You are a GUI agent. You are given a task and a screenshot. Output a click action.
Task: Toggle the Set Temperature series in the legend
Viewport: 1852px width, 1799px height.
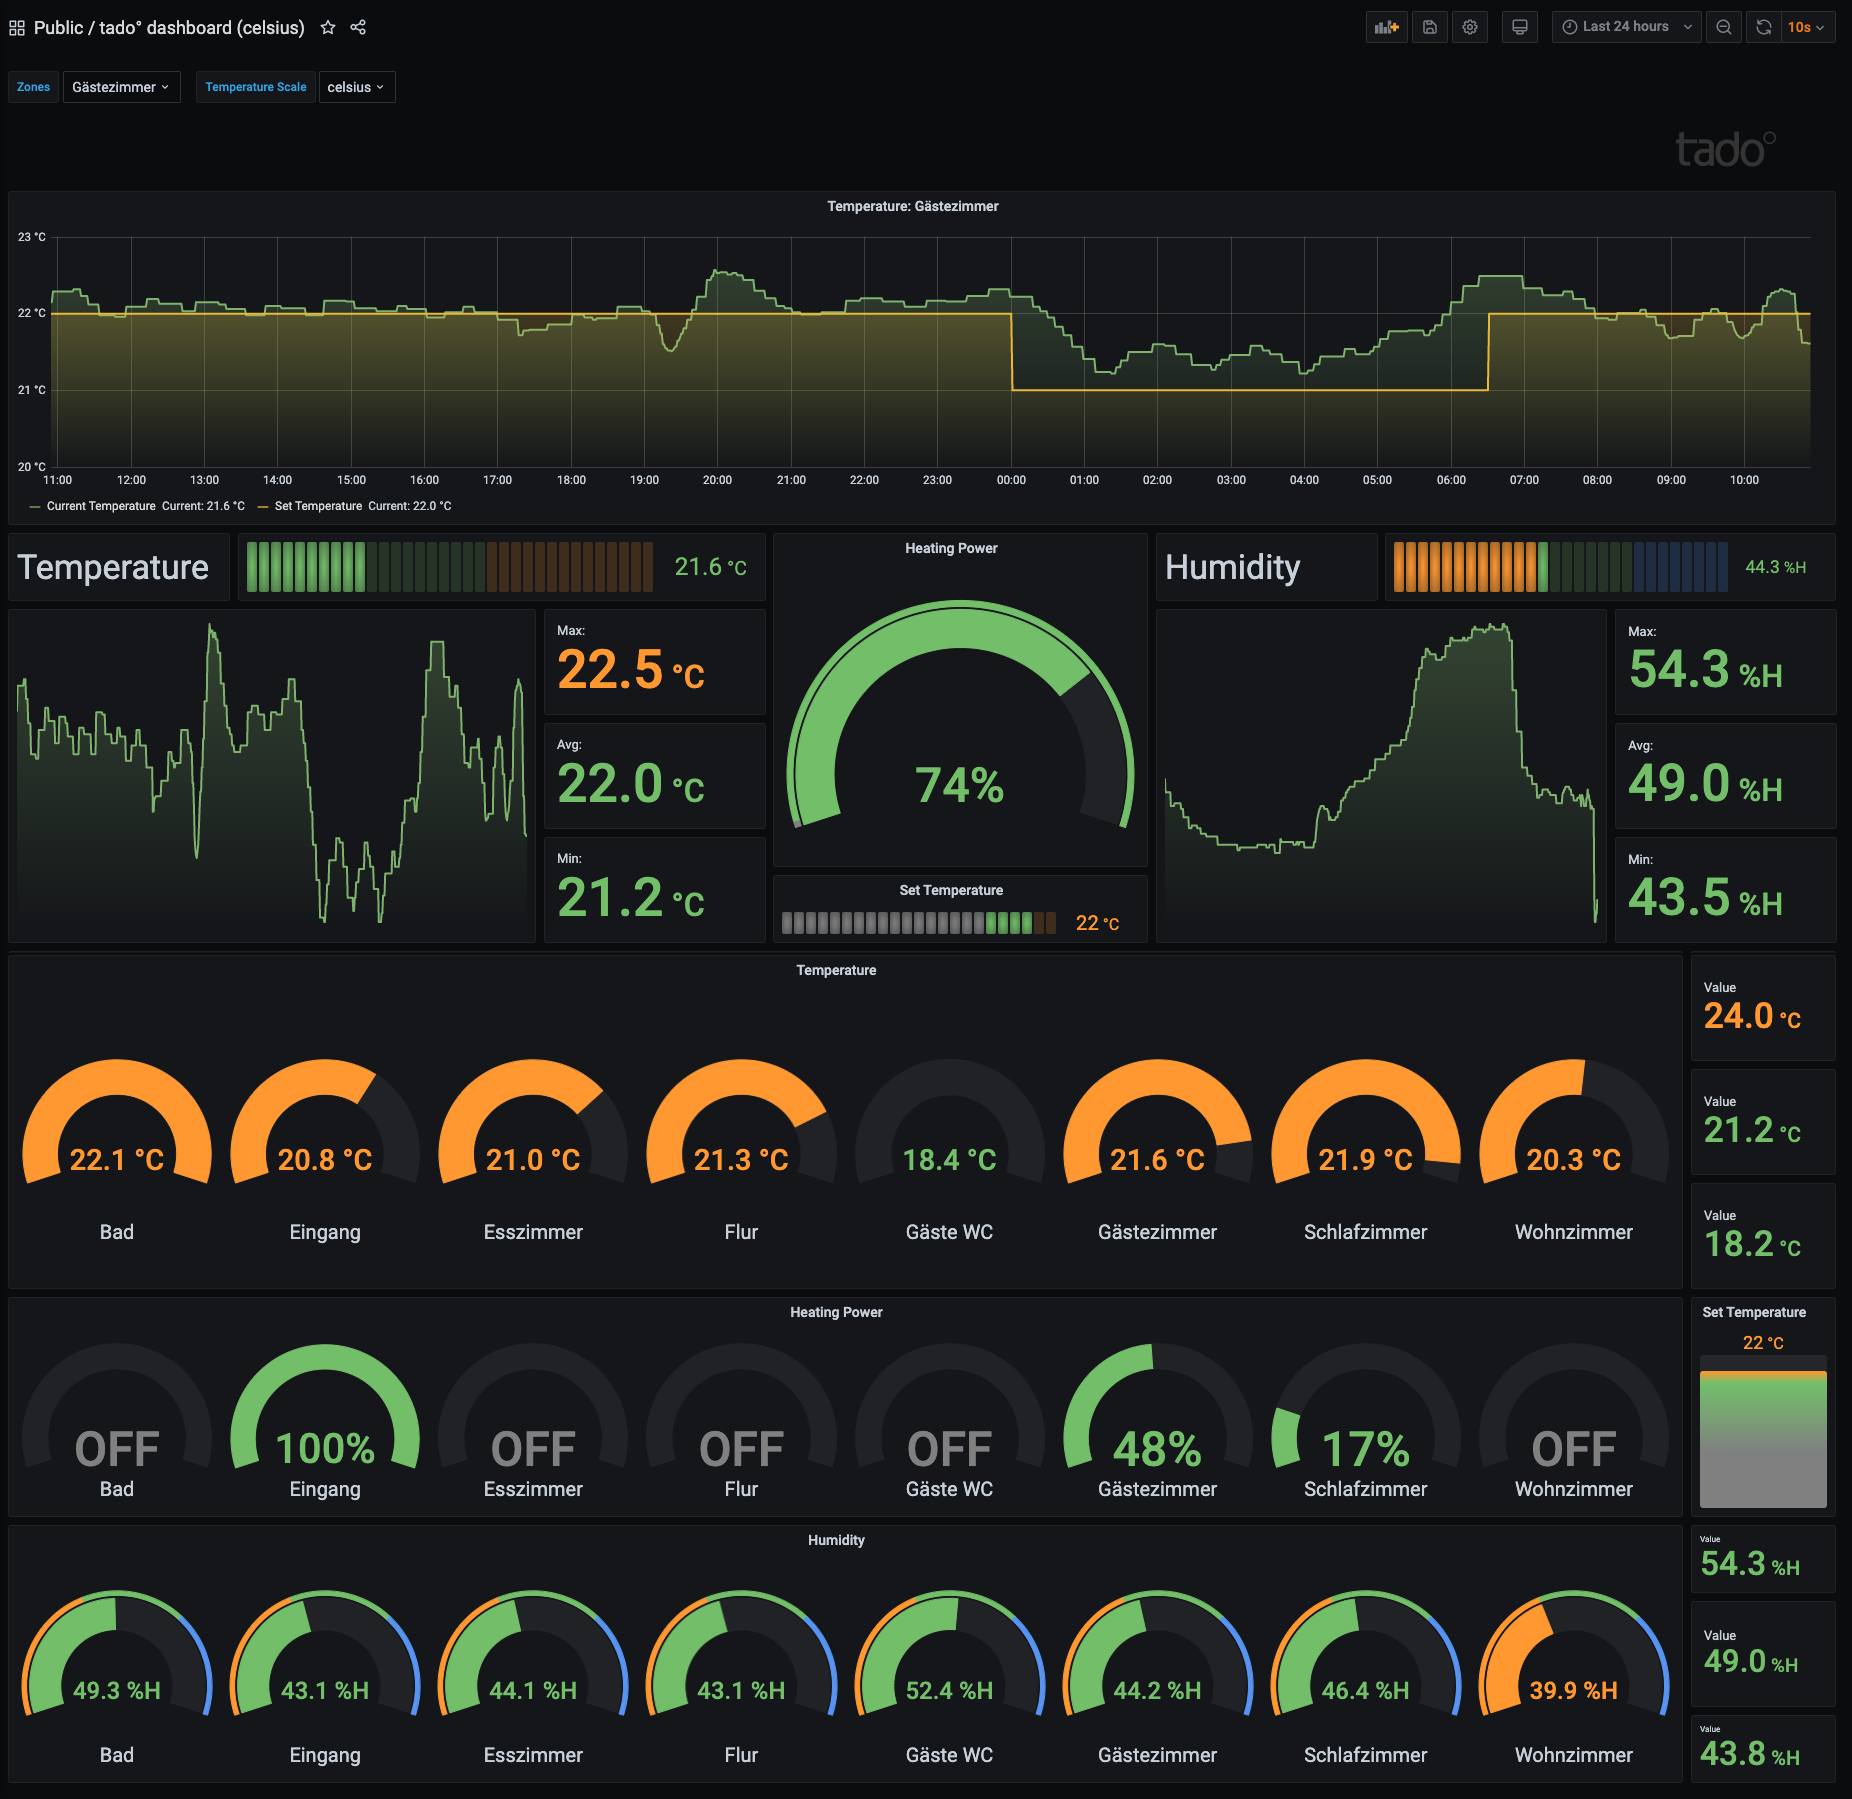[318, 506]
